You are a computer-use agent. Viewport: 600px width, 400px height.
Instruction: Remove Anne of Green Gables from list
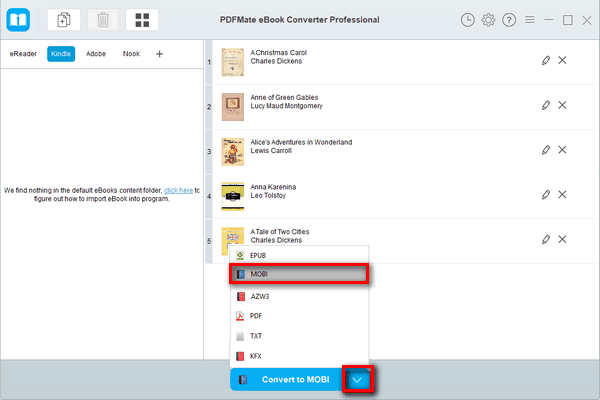coord(562,105)
